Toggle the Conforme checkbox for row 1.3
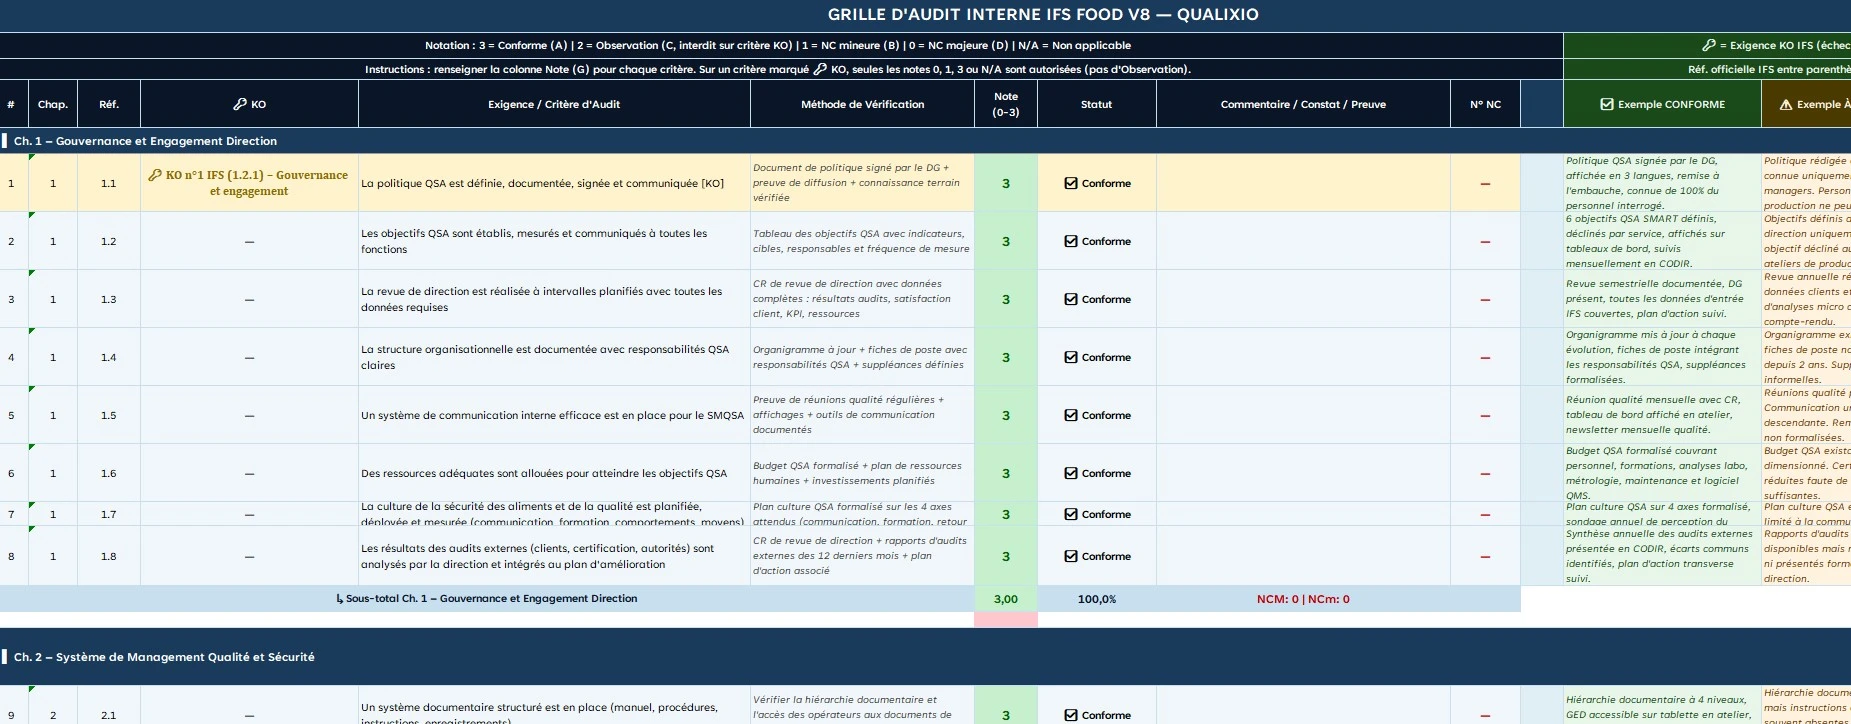This screenshot has height=724, width=1851. tap(1071, 299)
